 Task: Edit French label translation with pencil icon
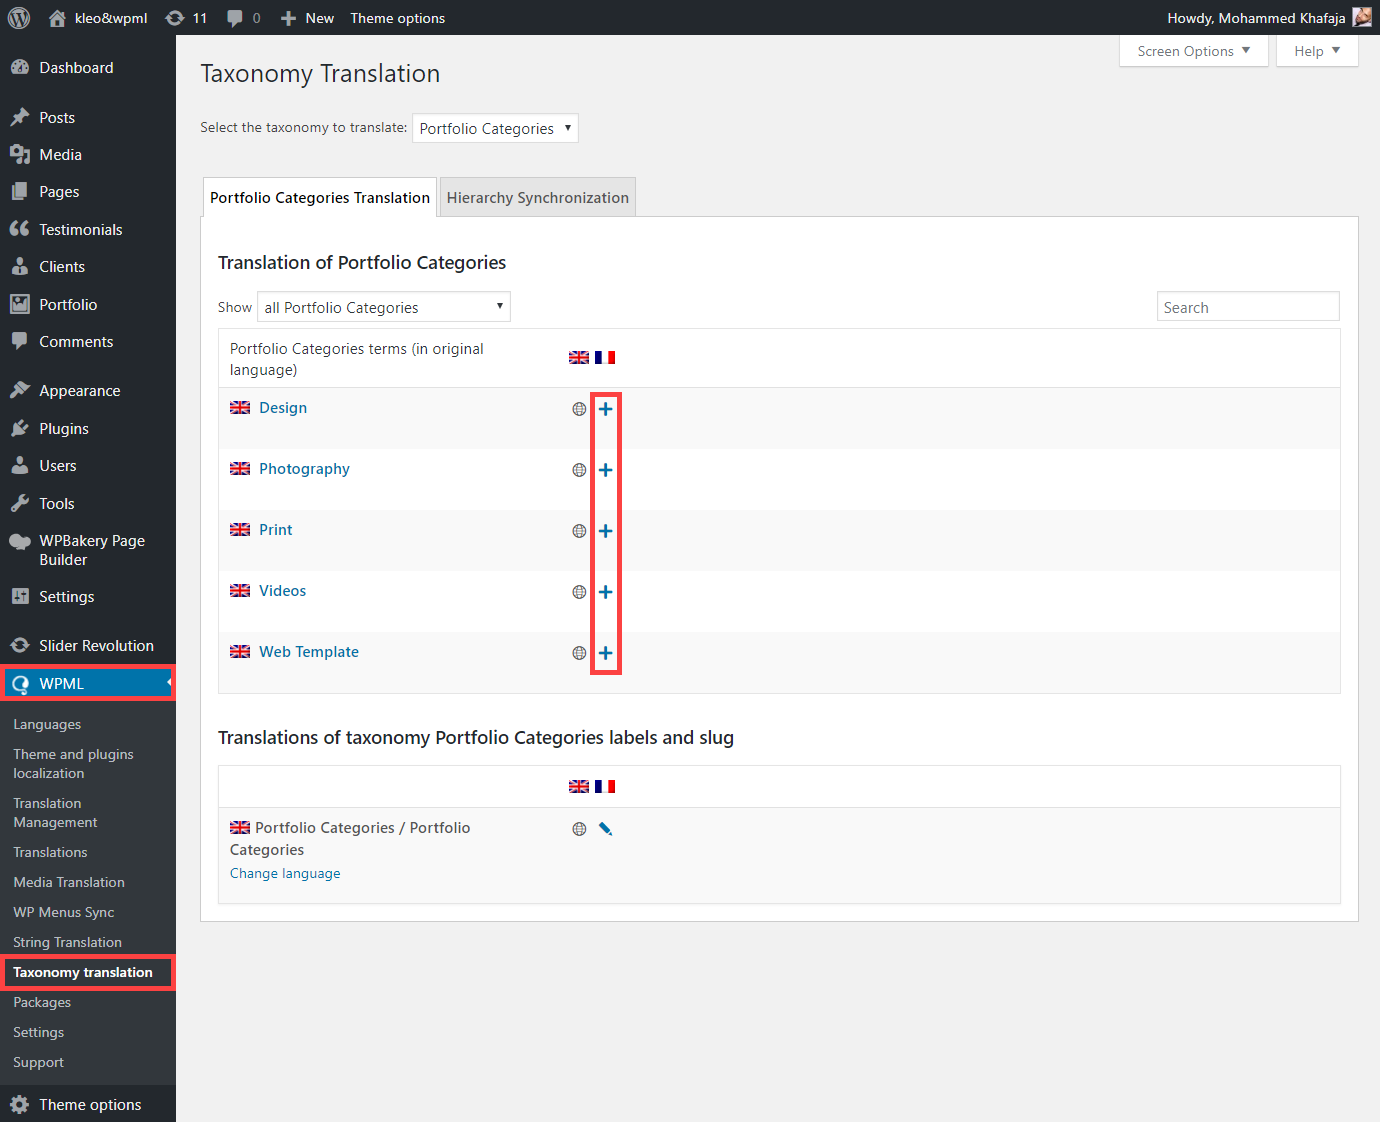point(605,829)
